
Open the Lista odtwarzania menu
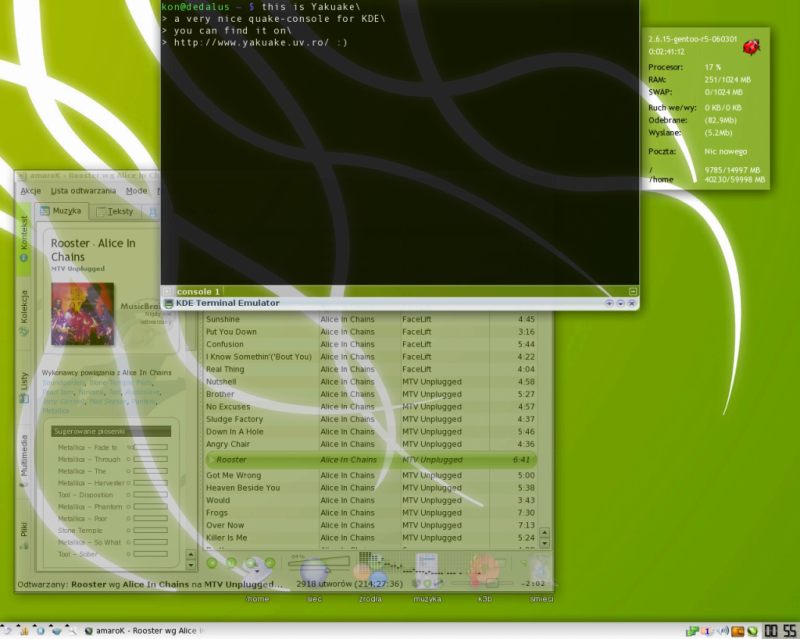(x=83, y=191)
